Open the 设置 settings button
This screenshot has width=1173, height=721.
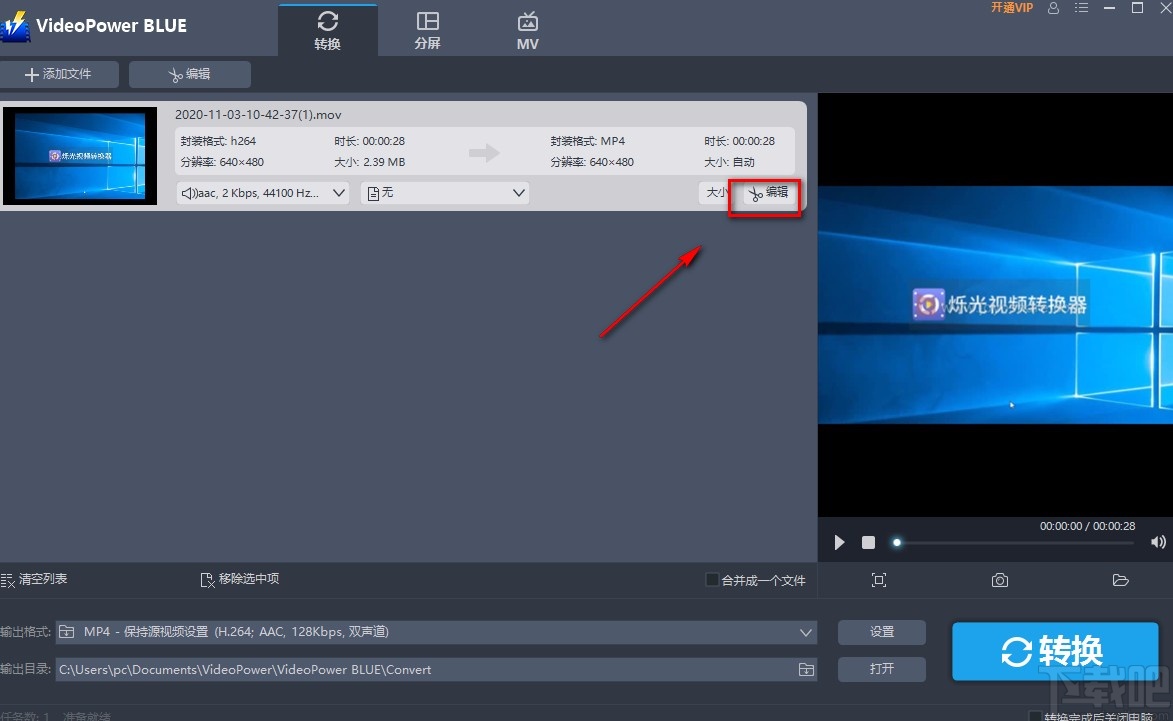click(x=881, y=631)
